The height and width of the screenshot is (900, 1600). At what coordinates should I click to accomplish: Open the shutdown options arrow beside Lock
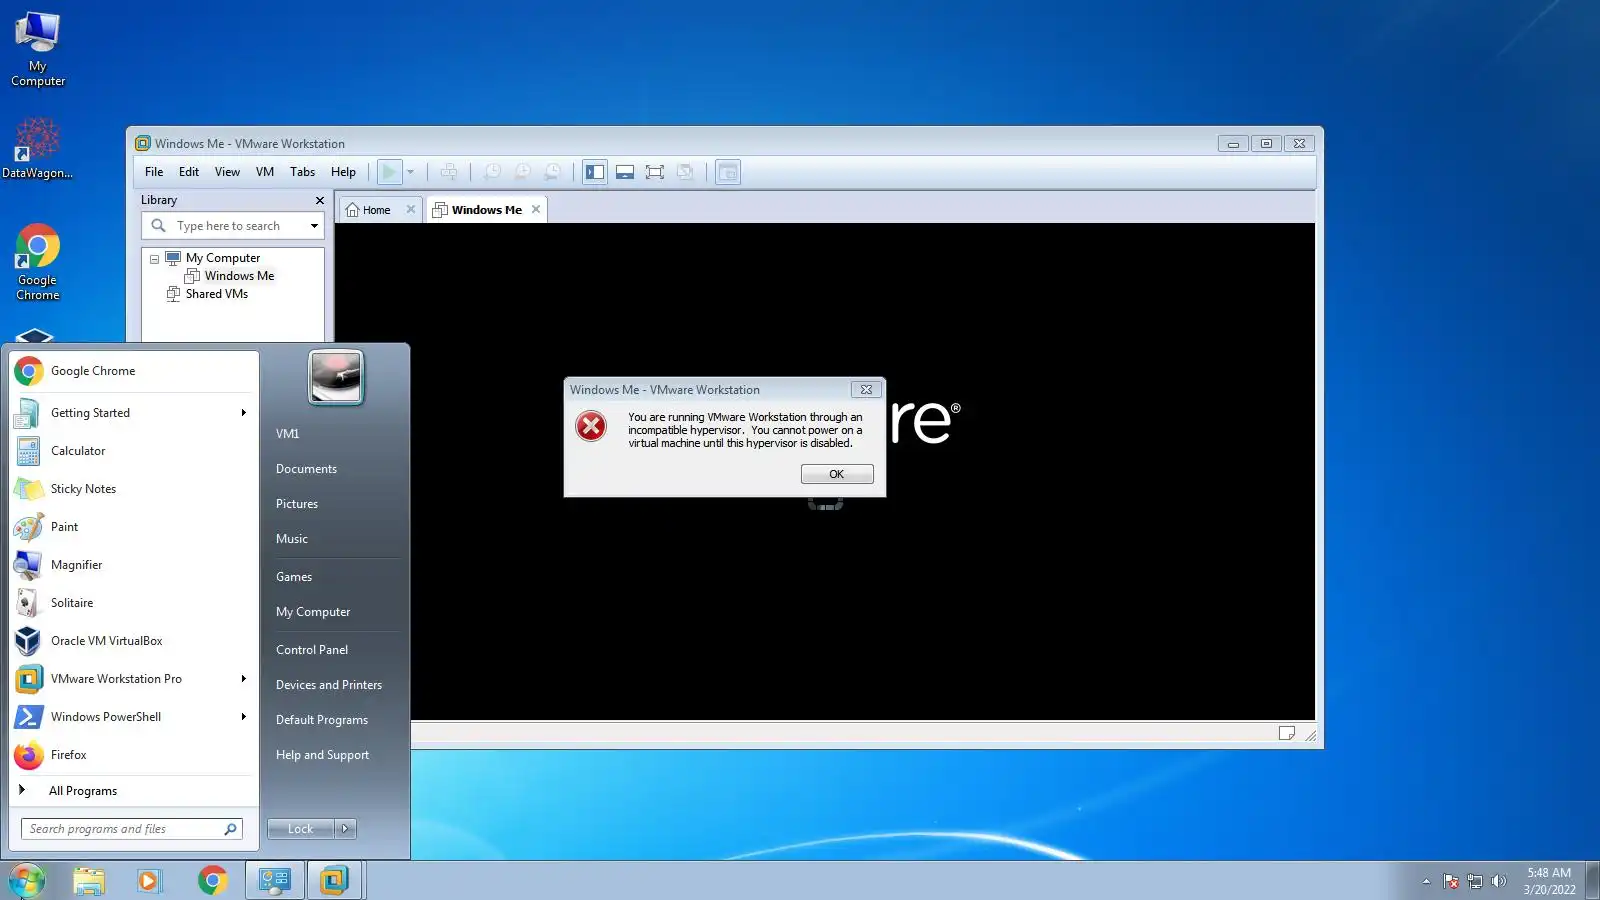pyautogui.click(x=345, y=829)
